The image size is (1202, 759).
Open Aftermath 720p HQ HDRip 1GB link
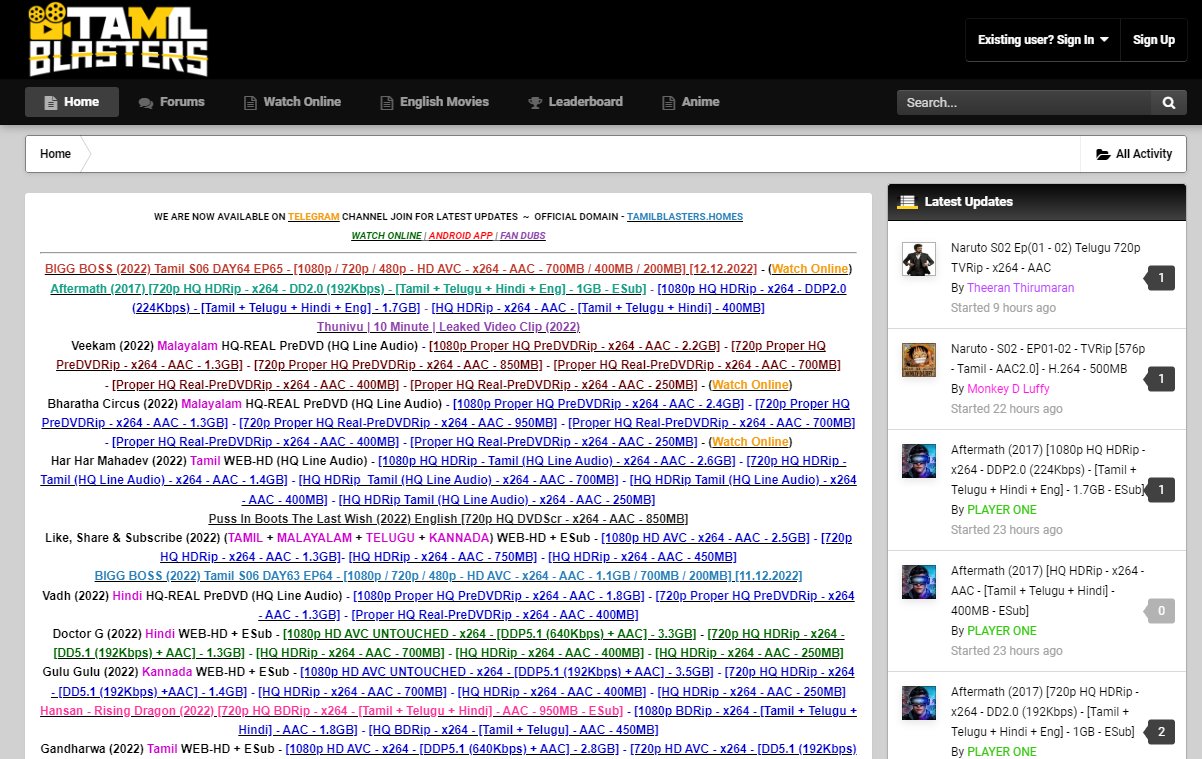[348, 288]
